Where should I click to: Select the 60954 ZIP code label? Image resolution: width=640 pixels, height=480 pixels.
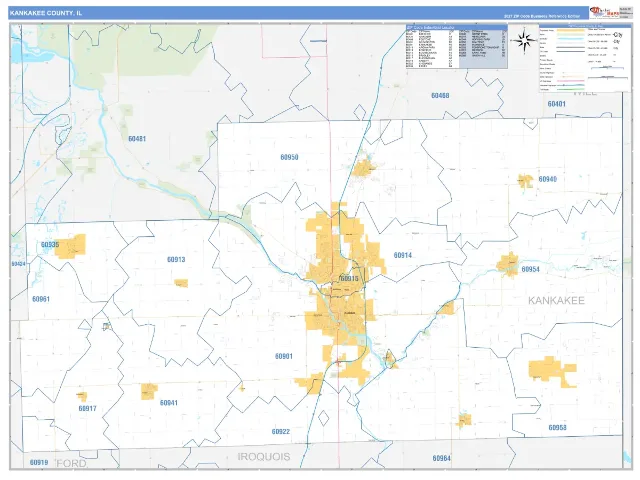(531, 269)
